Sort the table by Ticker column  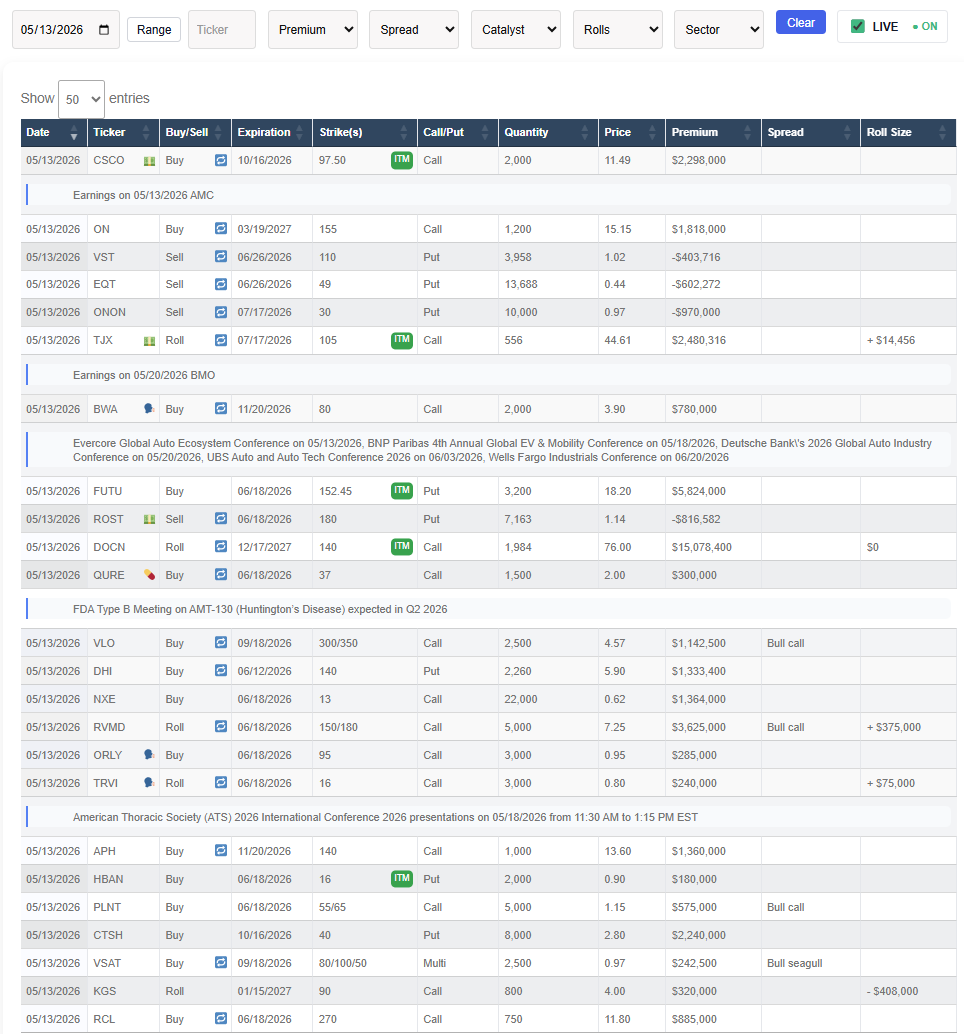(123, 133)
